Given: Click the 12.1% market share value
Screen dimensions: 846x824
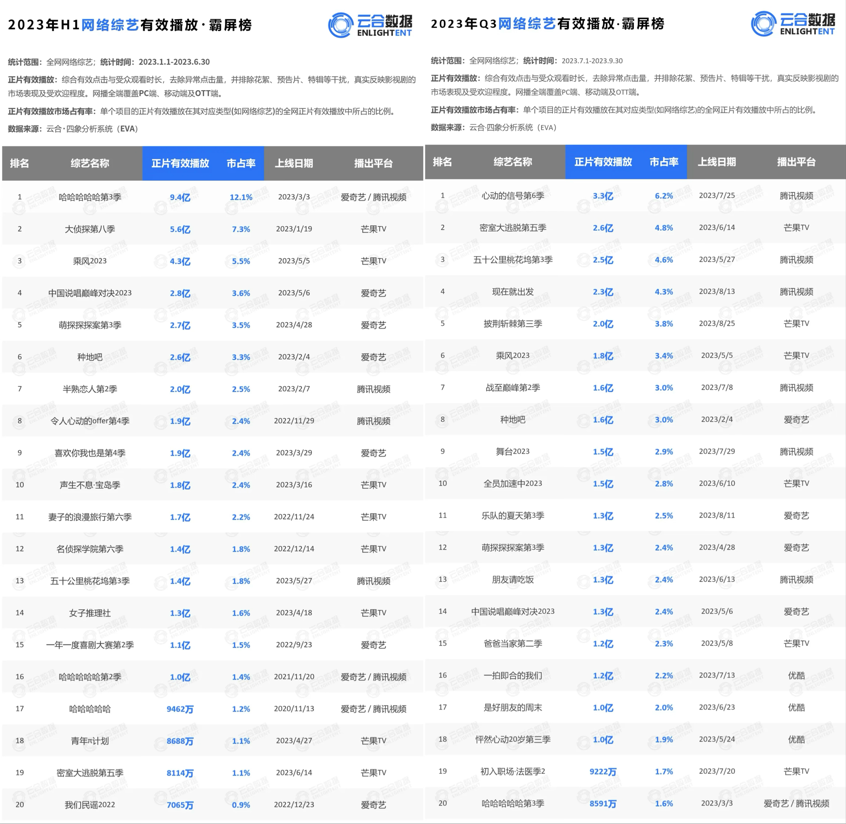Looking at the screenshot, I should tap(241, 197).
